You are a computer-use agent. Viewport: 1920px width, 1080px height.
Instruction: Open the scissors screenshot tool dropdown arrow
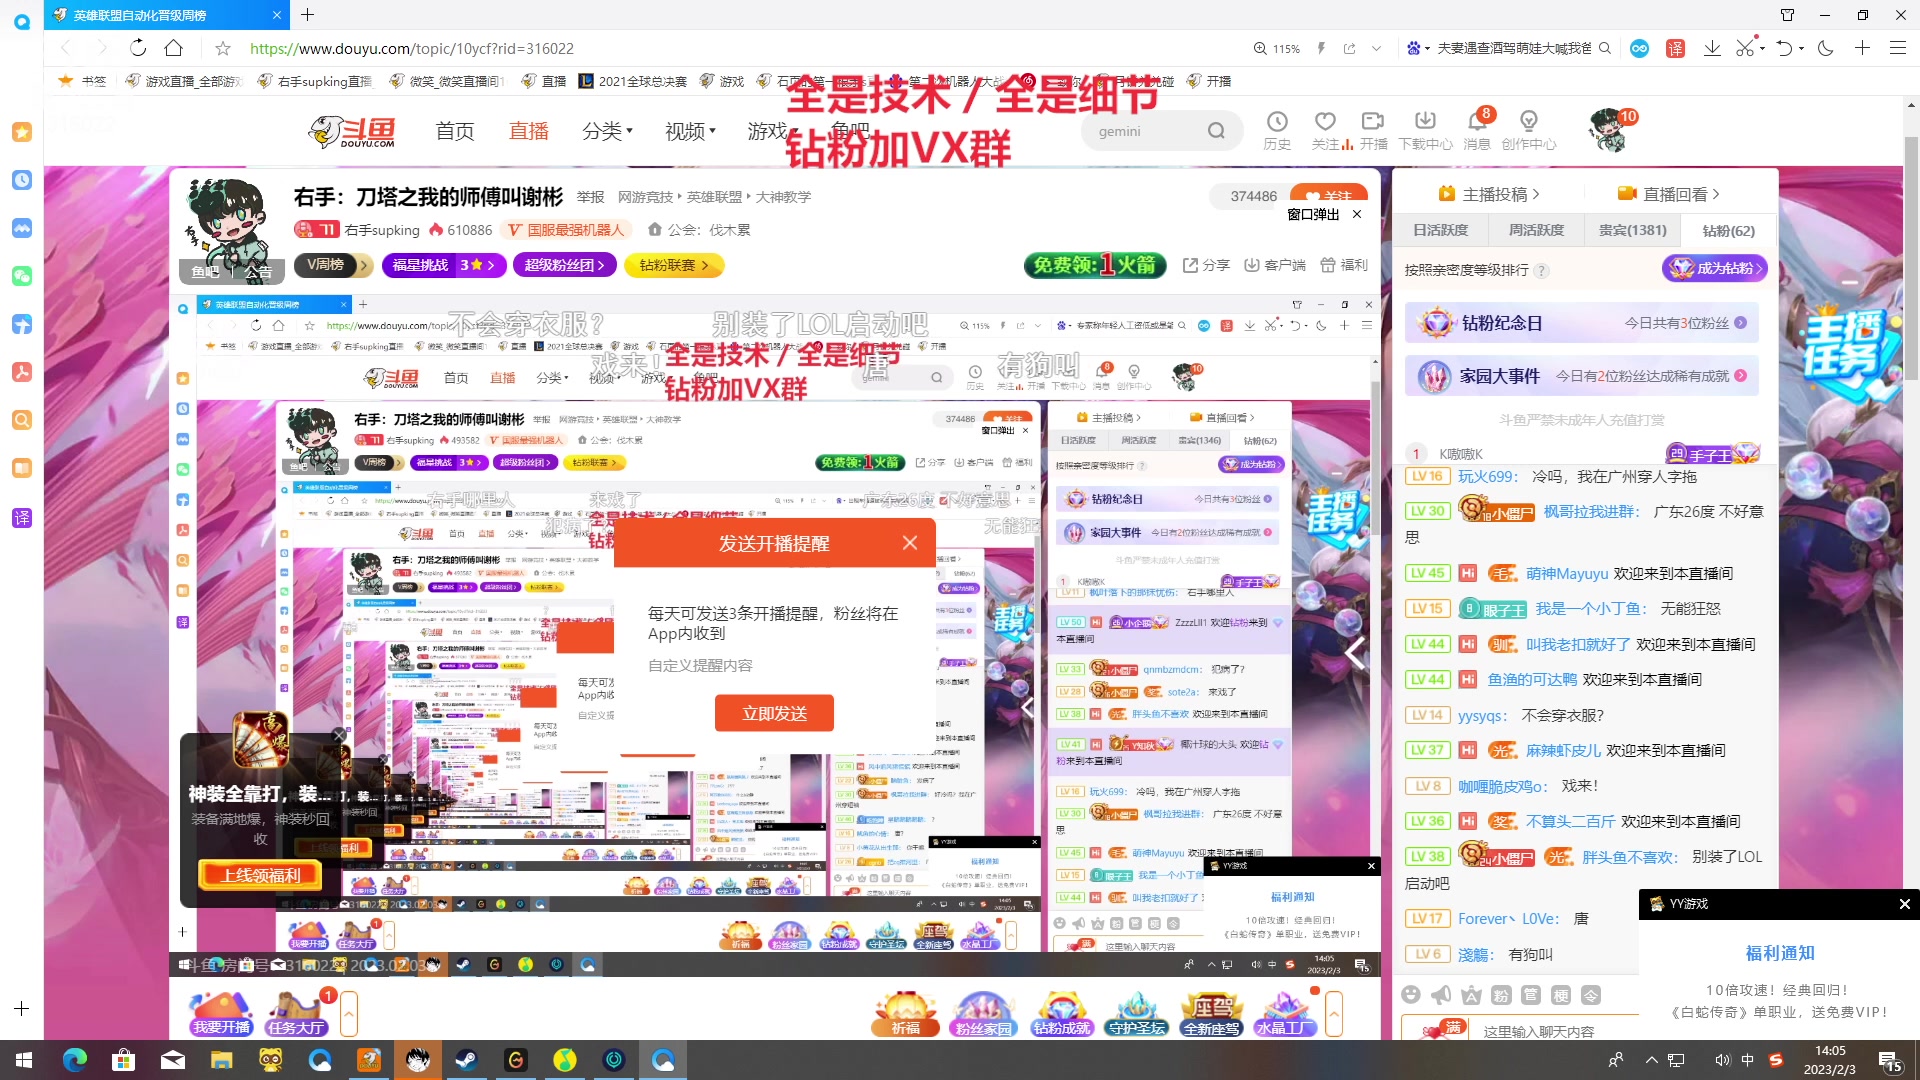pos(1762,48)
